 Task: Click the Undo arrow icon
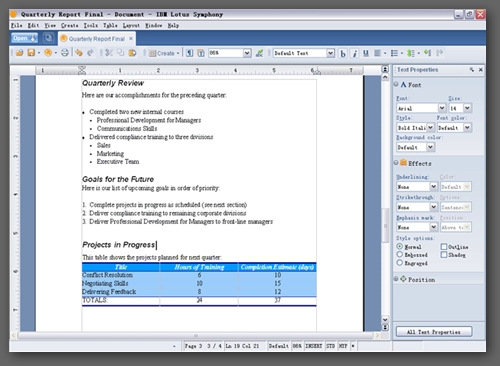[79, 53]
